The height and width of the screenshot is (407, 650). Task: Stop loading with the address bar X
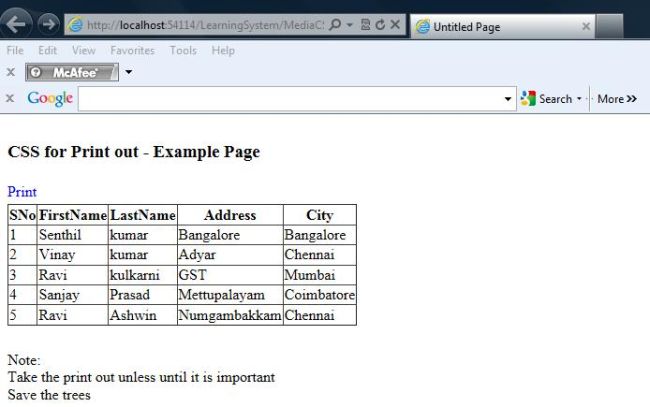[x=395, y=24]
